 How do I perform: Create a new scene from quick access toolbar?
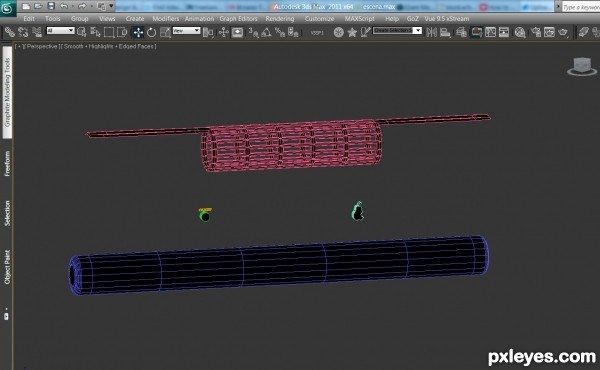(x=26, y=6)
